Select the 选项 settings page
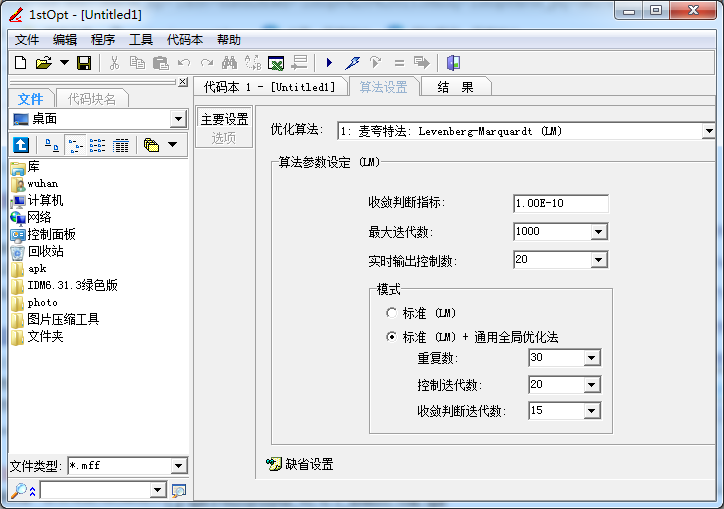The width and height of the screenshot is (724, 509). pyautogui.click(x=224, y=138)
